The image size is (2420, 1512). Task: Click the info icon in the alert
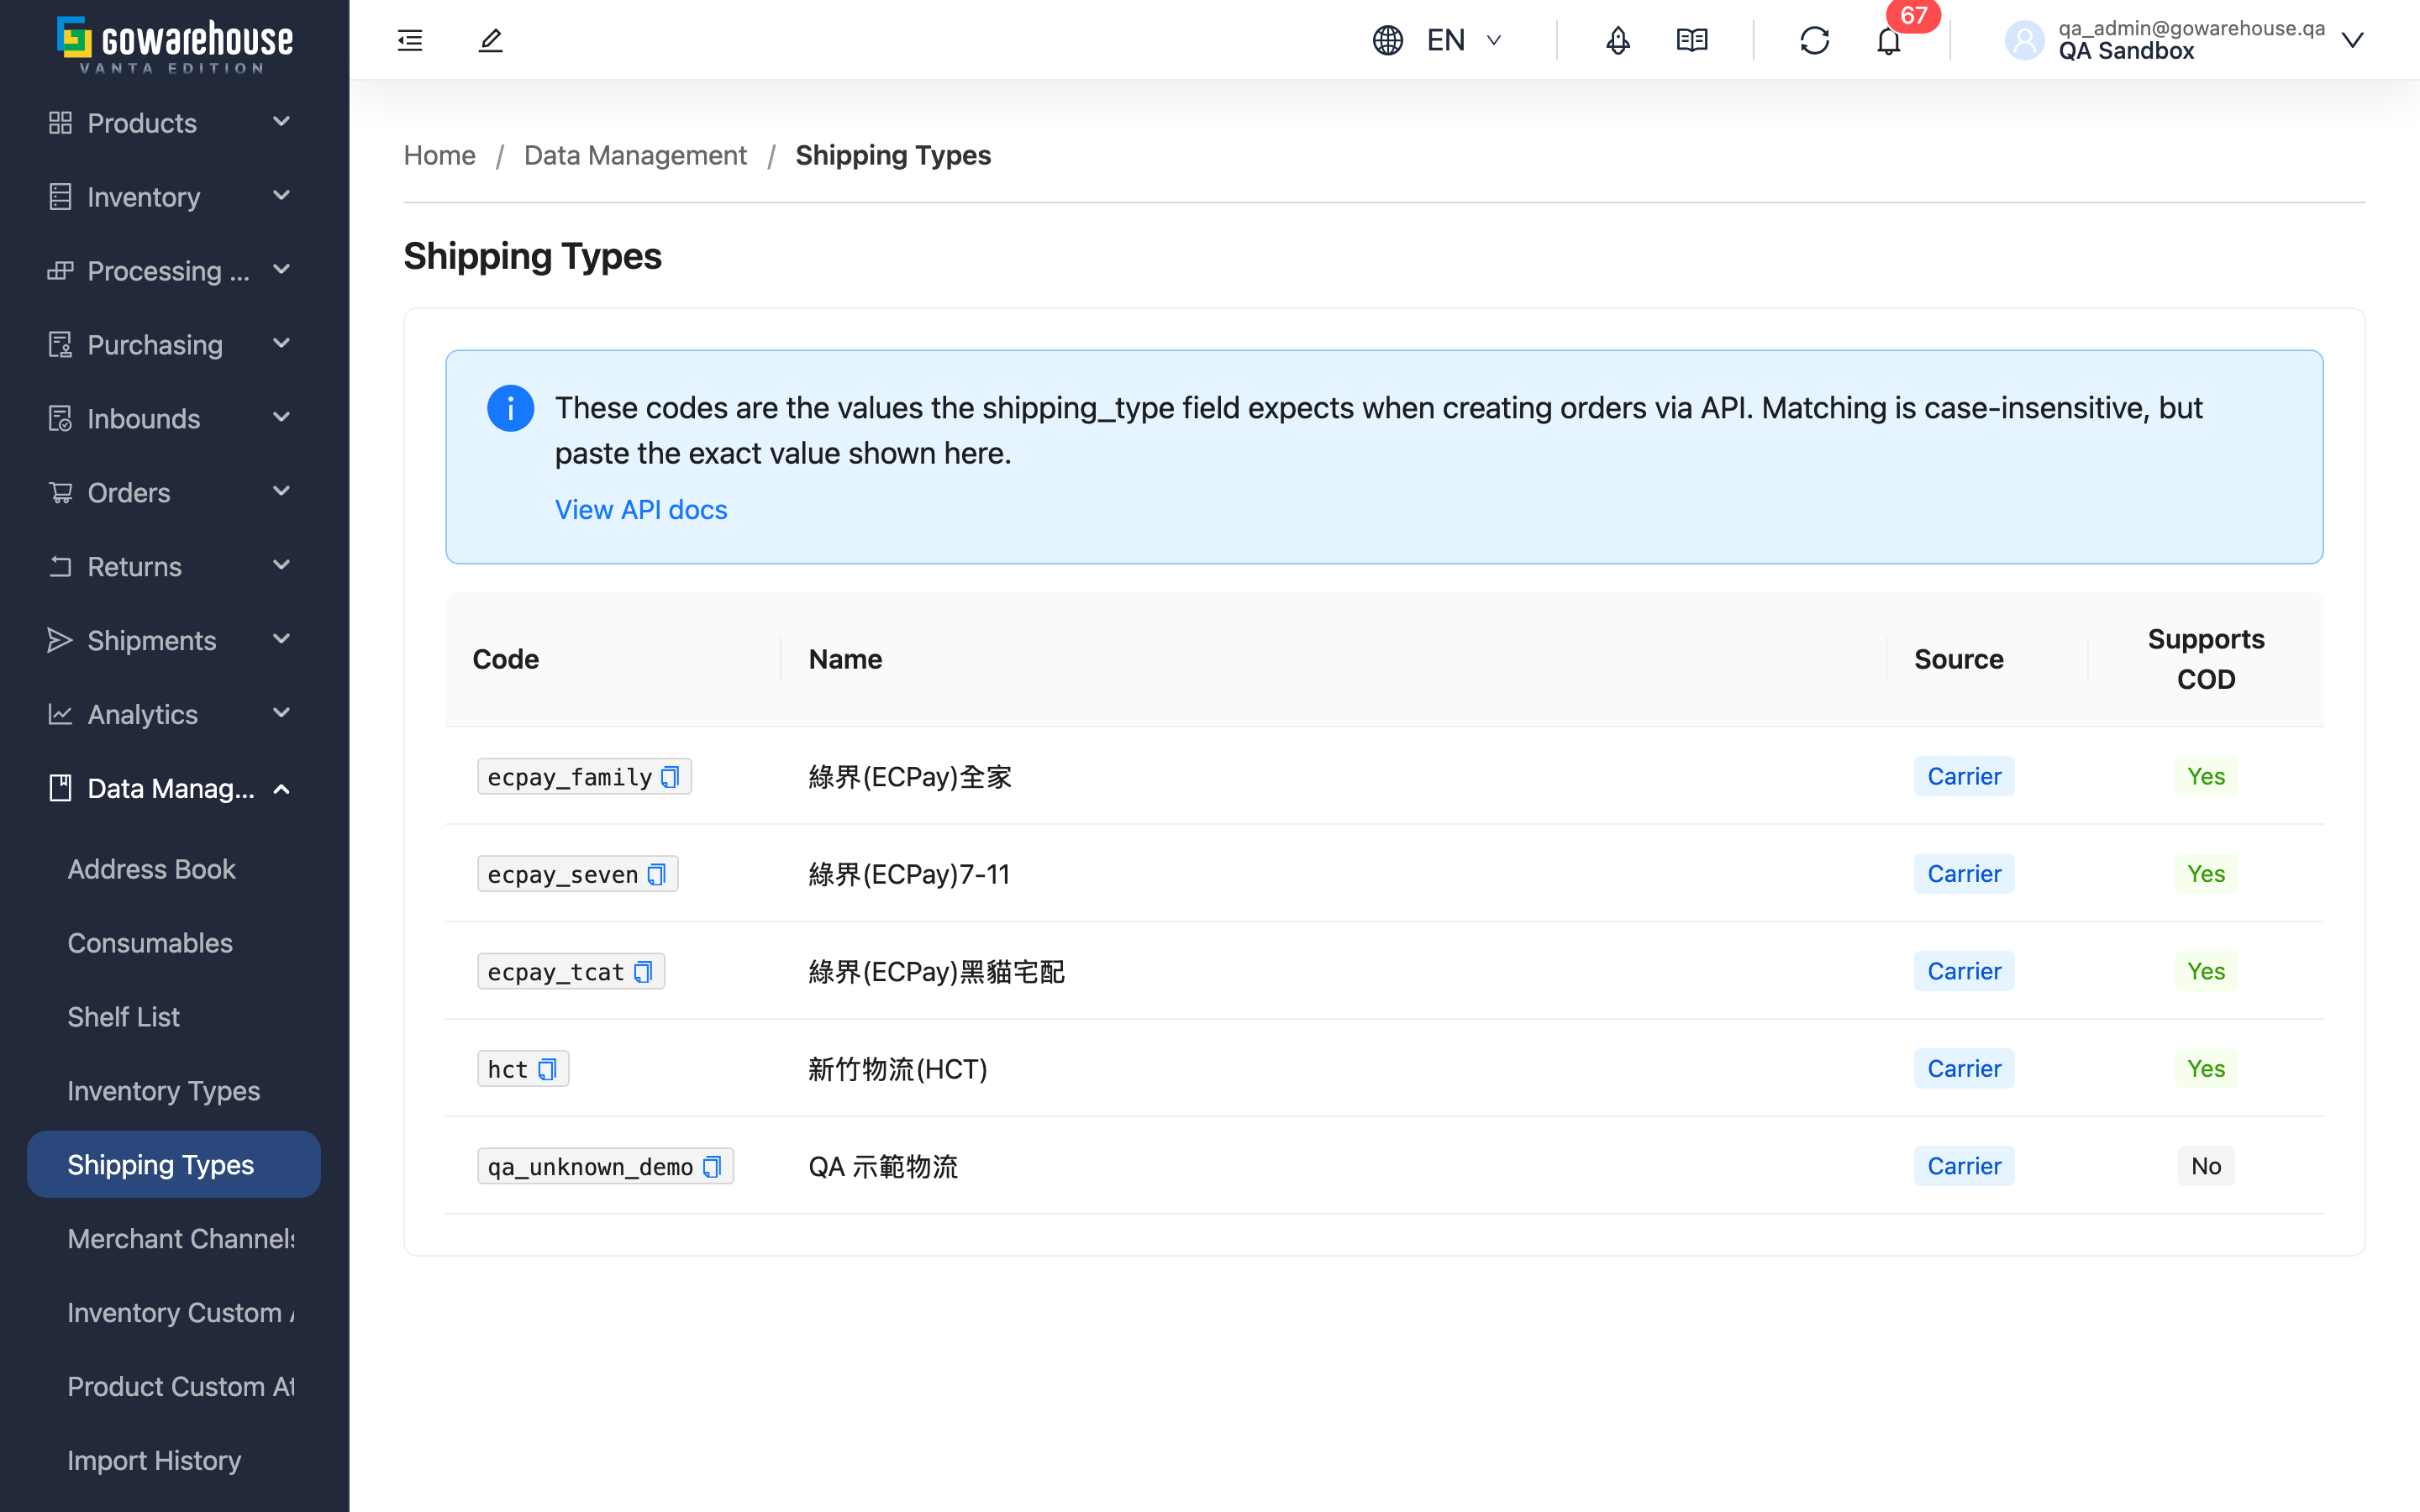510,408
